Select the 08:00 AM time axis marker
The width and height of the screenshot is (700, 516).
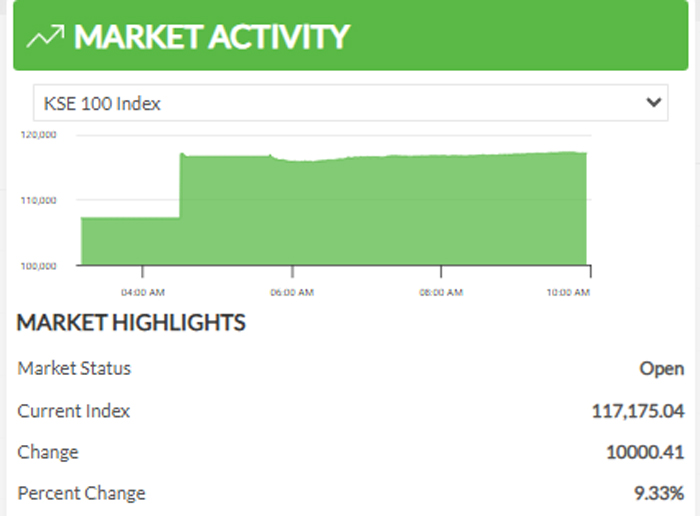(440, 292)
